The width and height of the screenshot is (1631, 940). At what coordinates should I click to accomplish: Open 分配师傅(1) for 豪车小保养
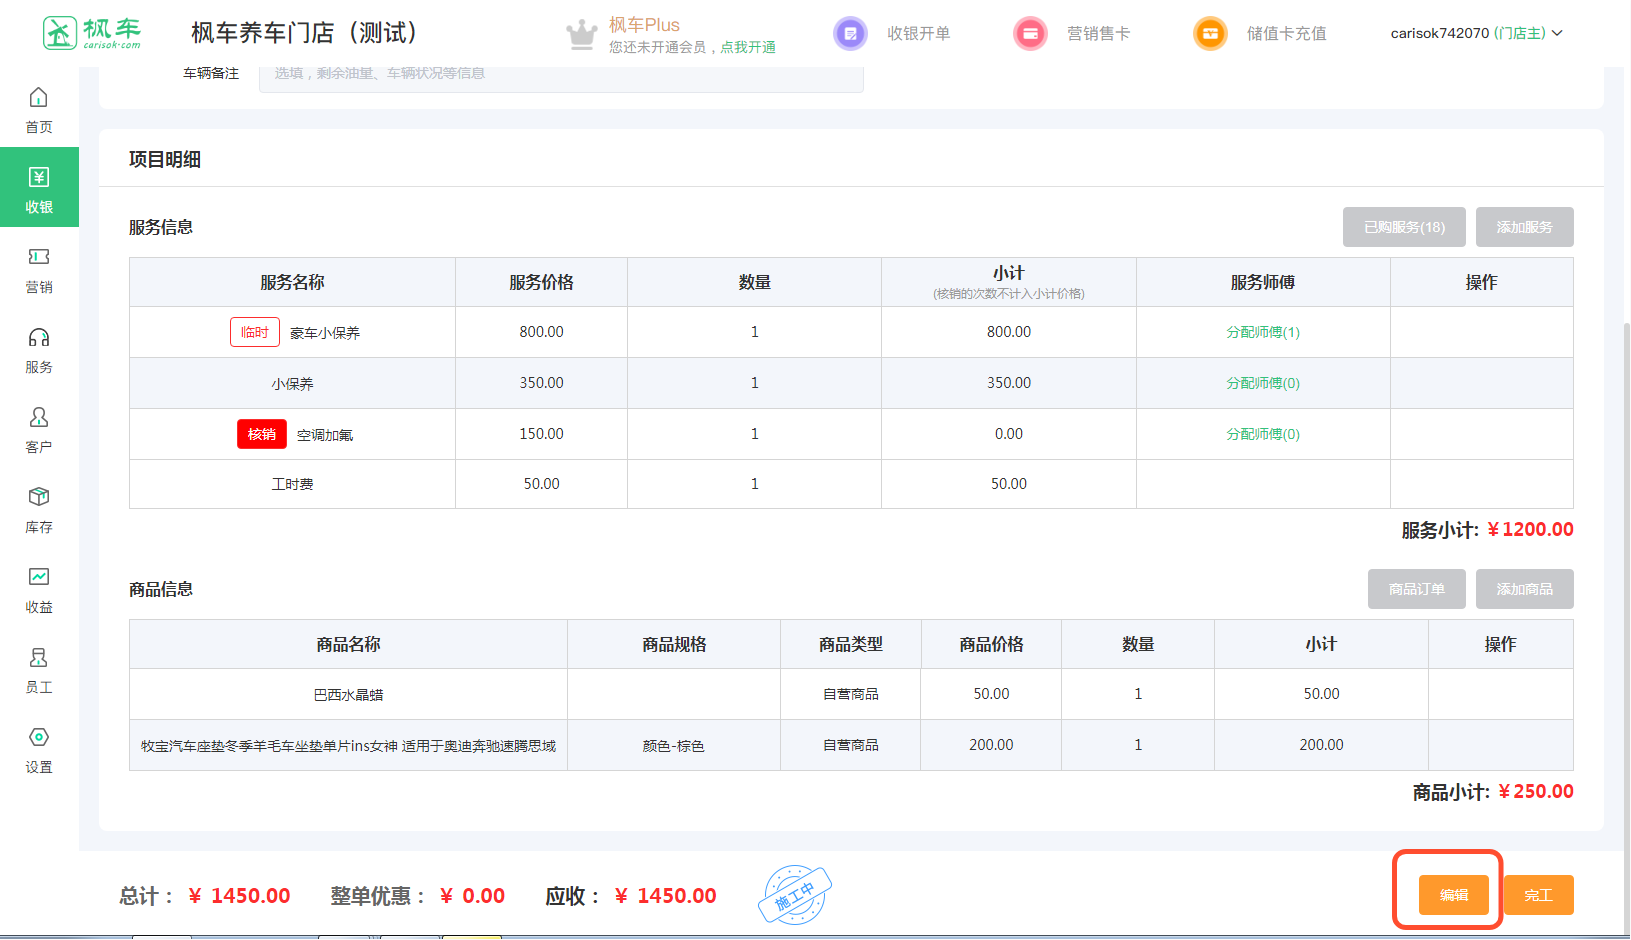pos(1263,332)
